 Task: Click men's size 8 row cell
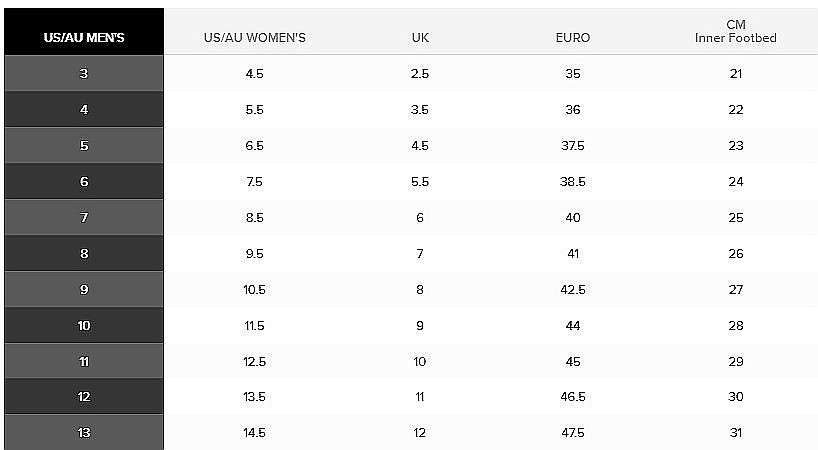click(x=84, y=253)
